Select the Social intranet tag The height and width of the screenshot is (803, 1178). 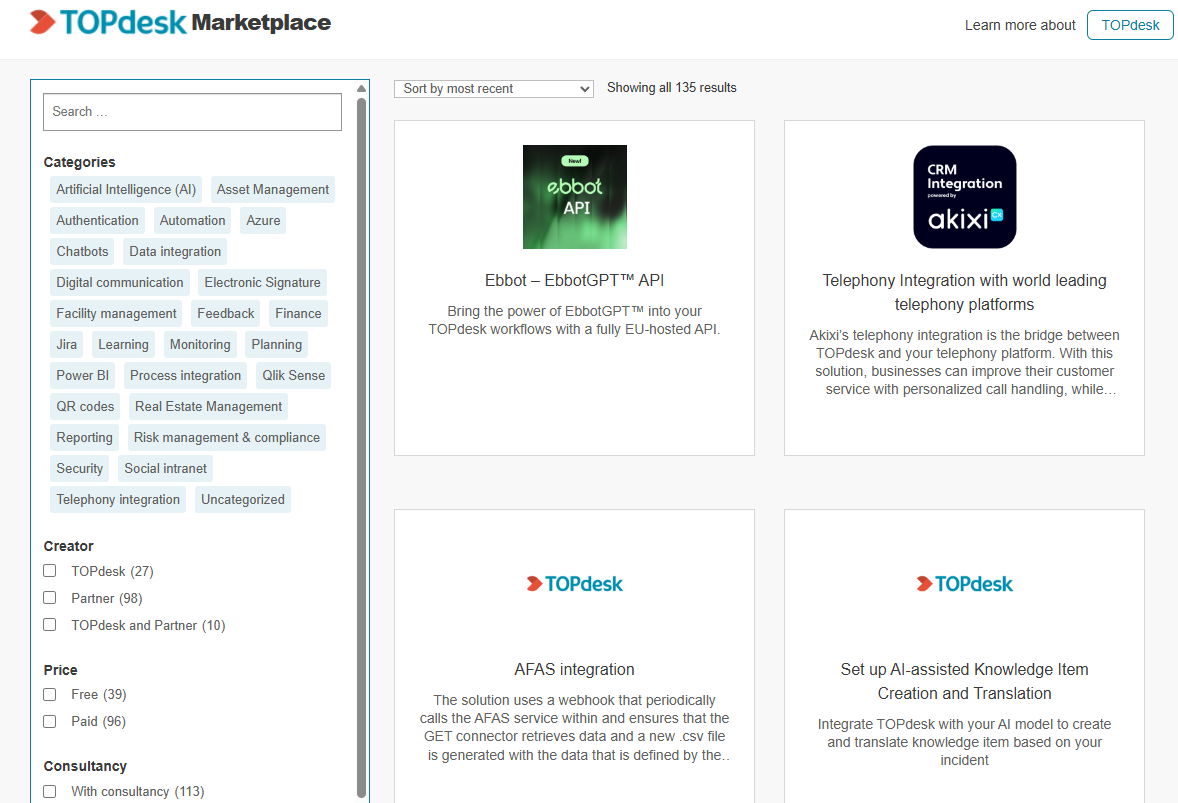click(165, 468)
